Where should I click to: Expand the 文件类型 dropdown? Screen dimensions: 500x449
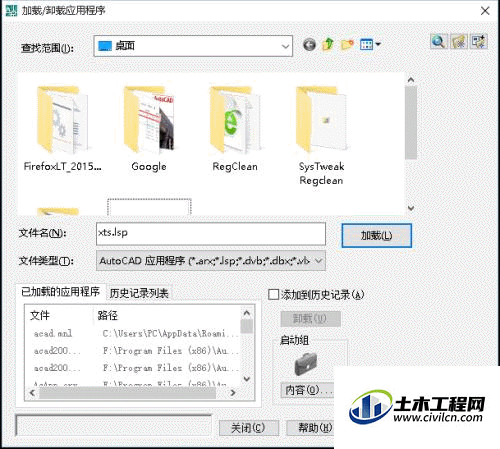[319, 261]
